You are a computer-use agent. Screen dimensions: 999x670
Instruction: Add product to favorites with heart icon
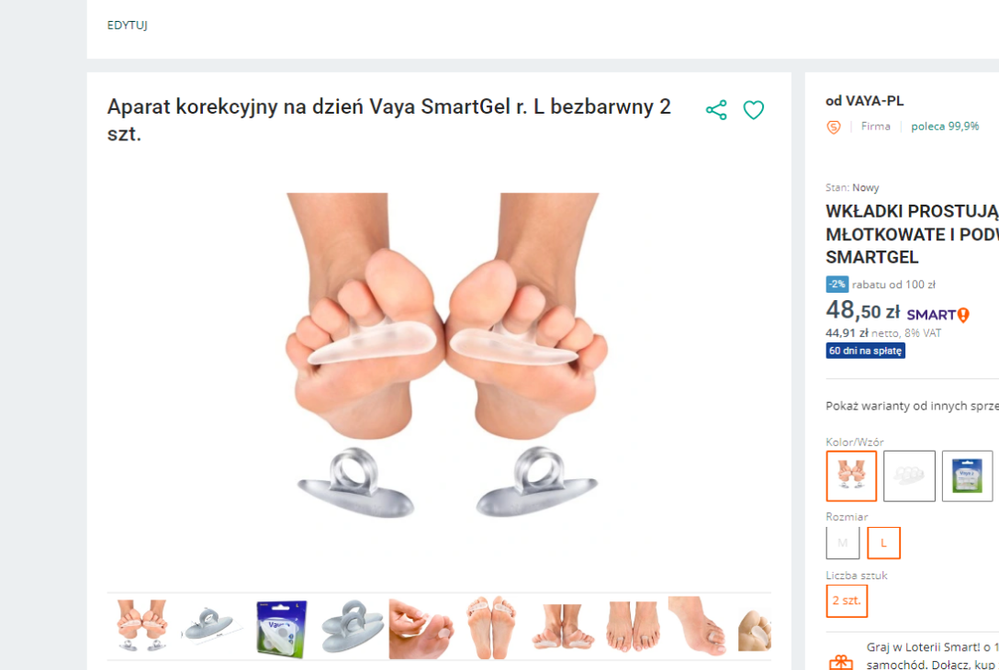pyautogui.click(x=754, y=110)
